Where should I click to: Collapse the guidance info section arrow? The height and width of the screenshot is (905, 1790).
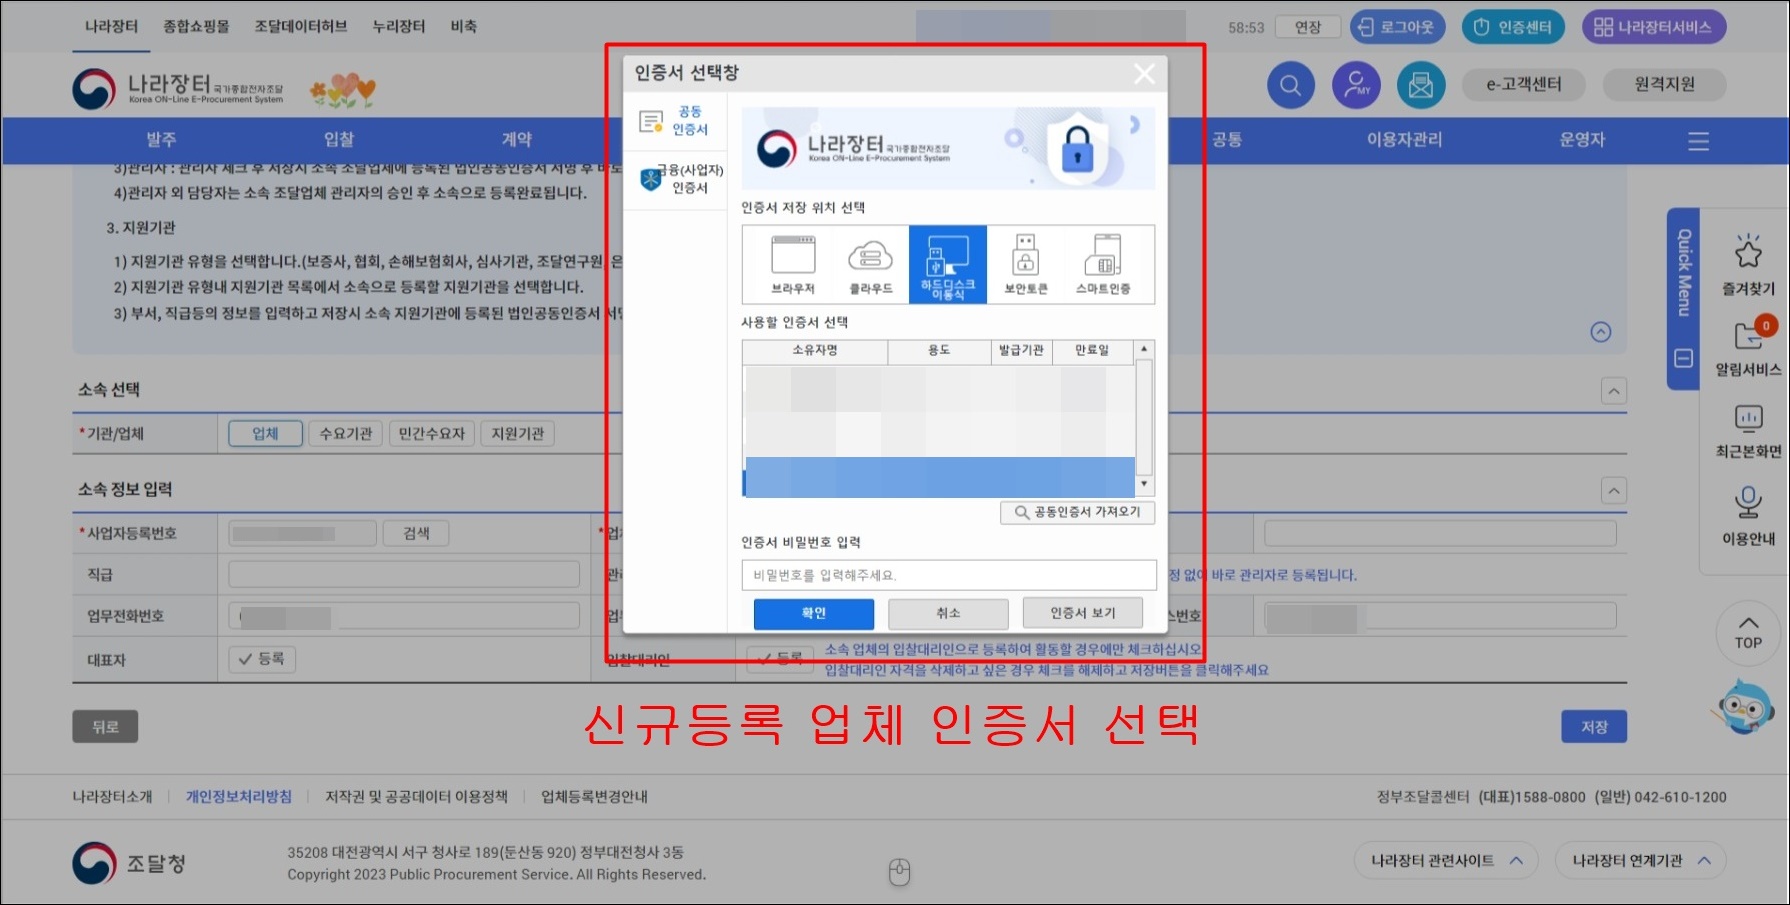pos(1601,332)
